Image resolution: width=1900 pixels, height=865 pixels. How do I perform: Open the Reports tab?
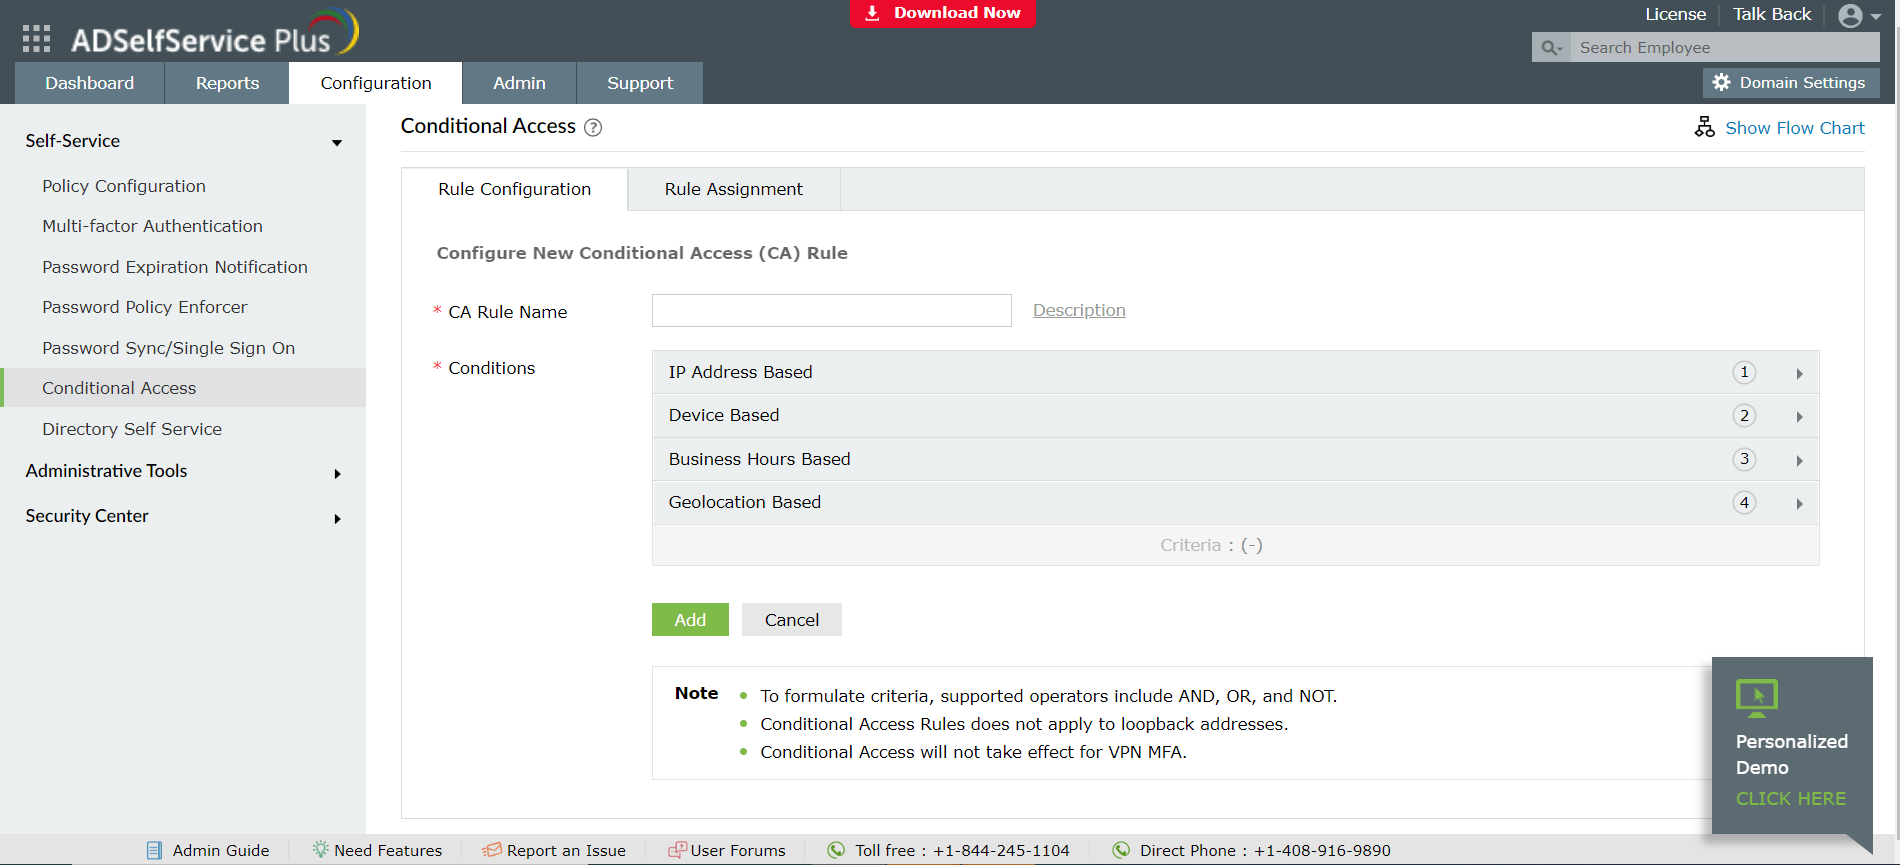click(x=227, y=83)
